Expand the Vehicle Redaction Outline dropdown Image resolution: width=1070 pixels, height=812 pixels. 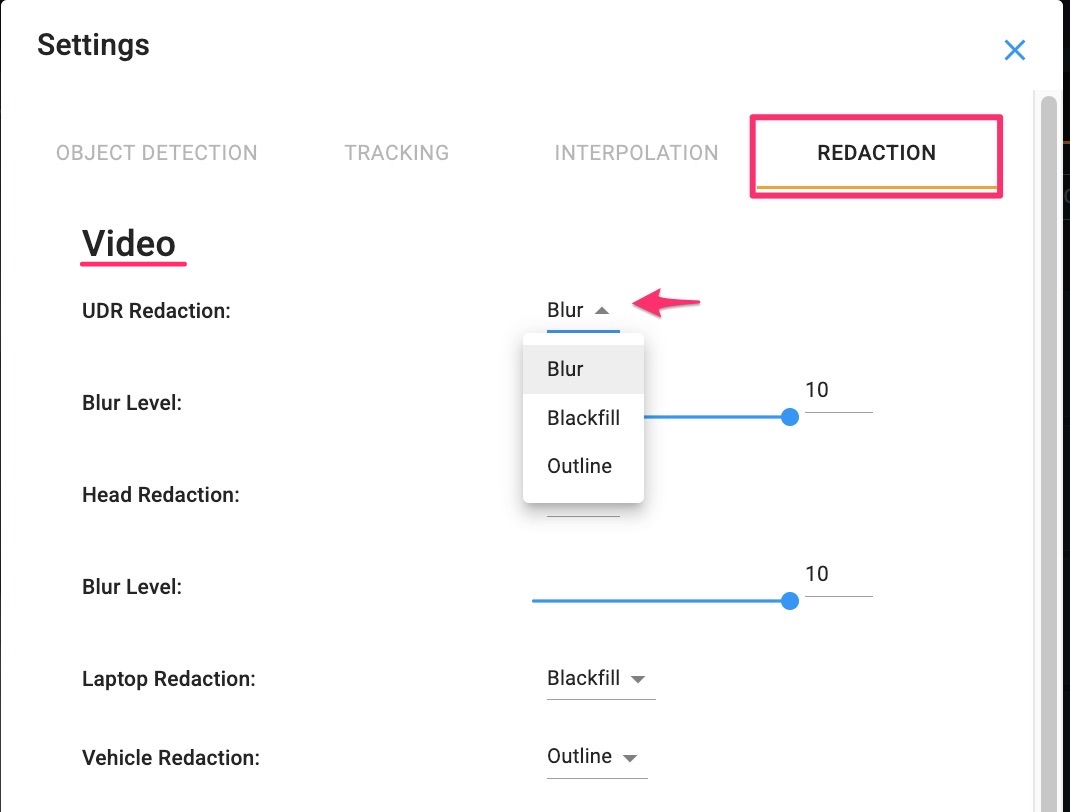579,757
